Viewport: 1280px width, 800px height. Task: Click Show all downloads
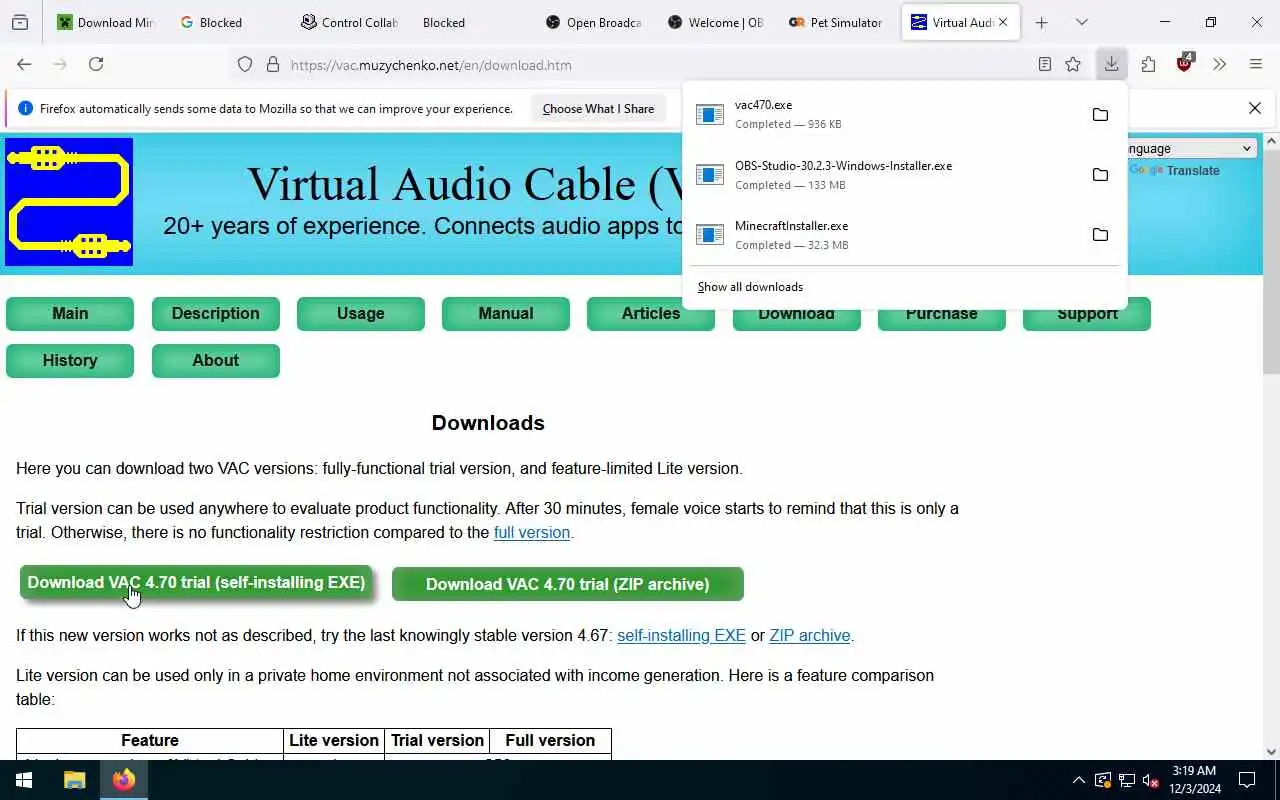750,287
